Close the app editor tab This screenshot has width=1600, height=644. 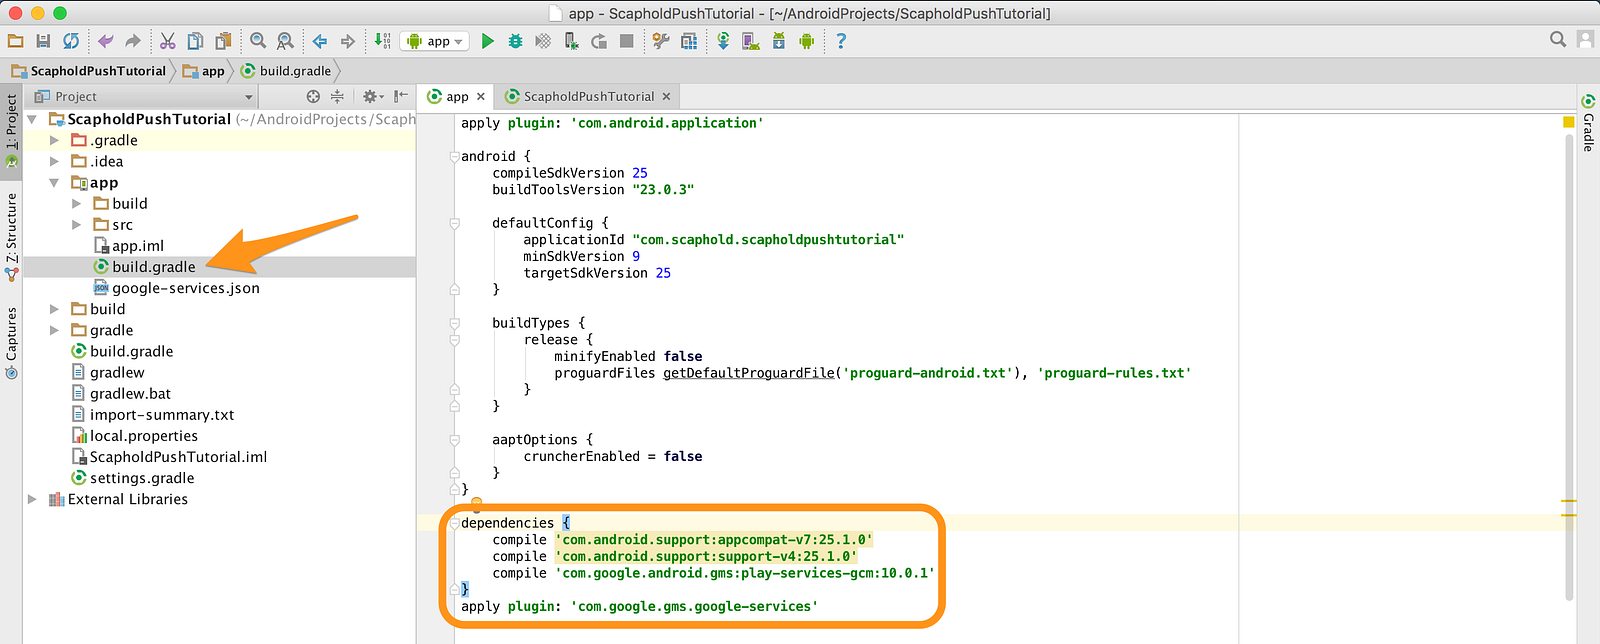(481, 97)
